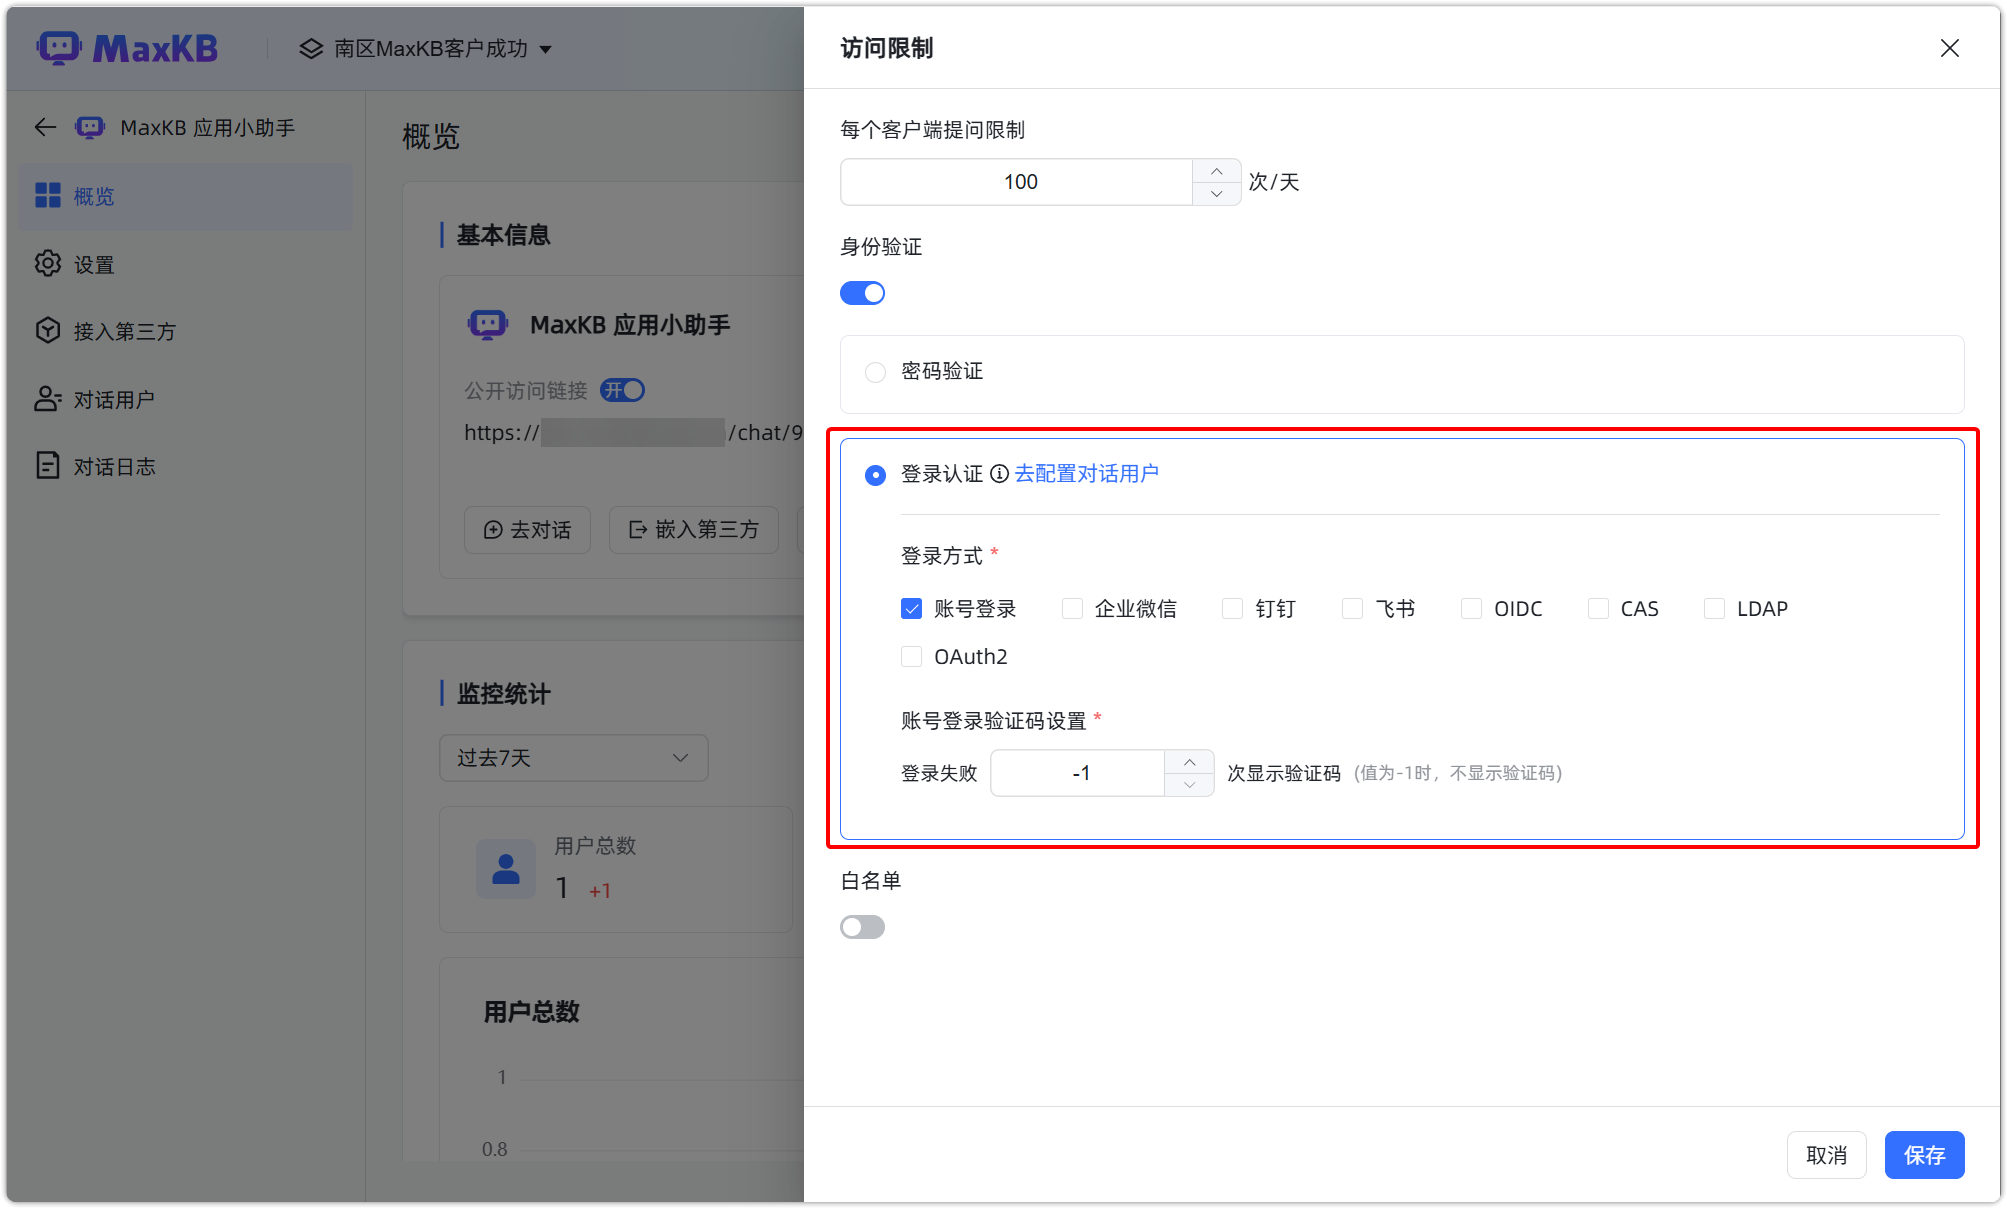Select the 登录认证 radio option
The height and width of the screenshot is (1208, 2007).
(875, 474)
